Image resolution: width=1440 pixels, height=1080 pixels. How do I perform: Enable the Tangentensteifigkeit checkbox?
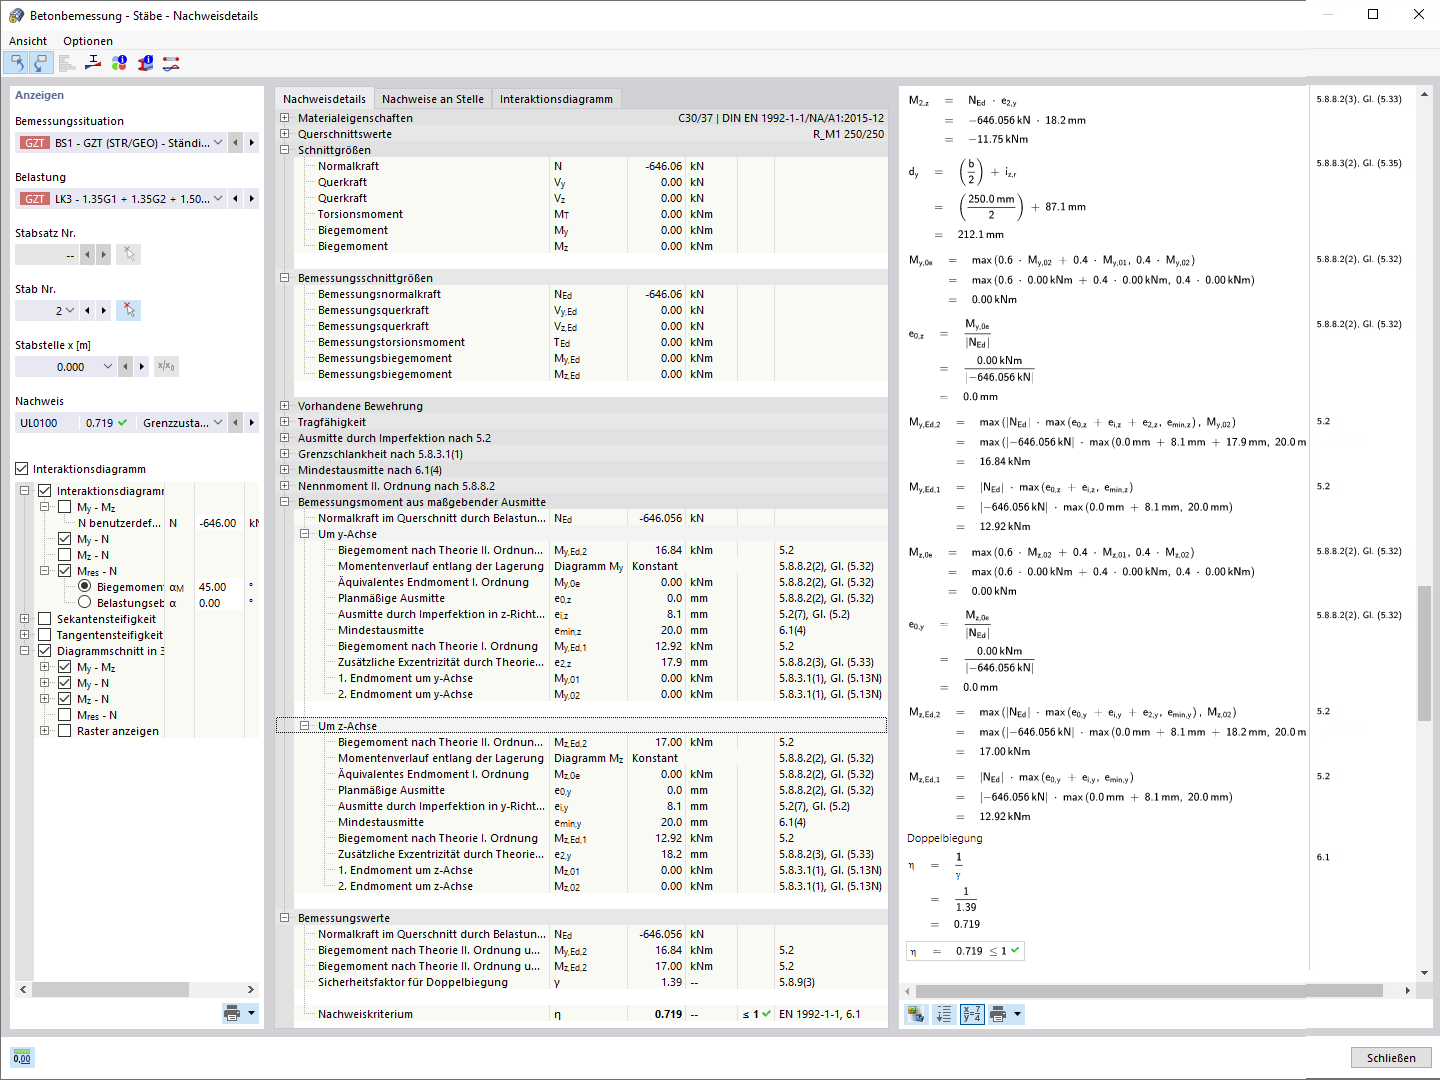click(x=44, y=635)
